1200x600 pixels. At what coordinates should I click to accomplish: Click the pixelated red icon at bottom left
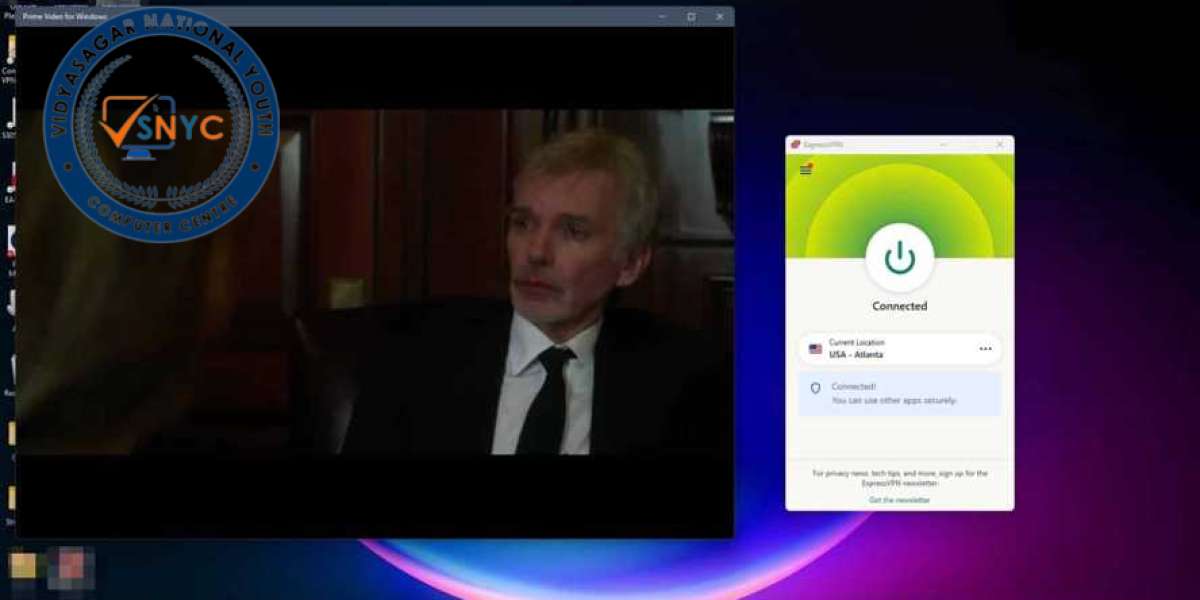(x=71, y=566)
